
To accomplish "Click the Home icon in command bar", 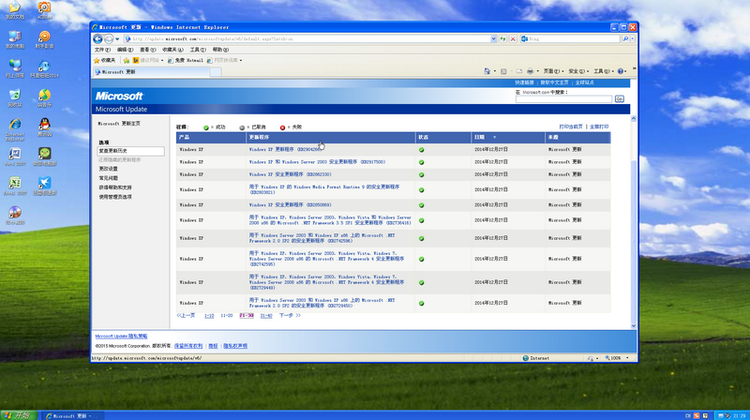I will click(x=487, y=71).
